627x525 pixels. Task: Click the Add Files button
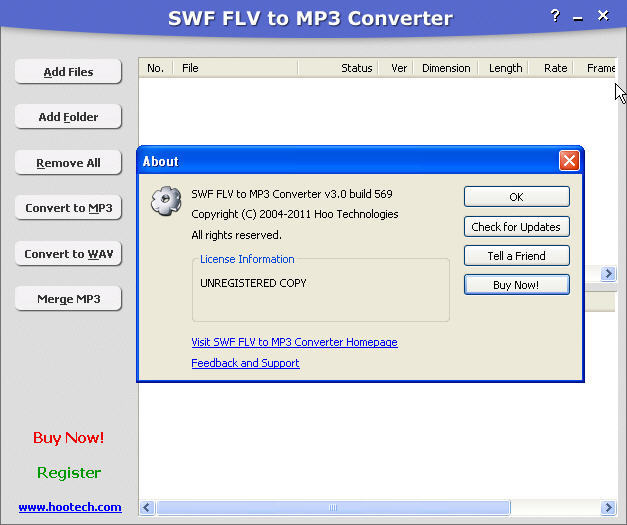click(x=68, y=72)
